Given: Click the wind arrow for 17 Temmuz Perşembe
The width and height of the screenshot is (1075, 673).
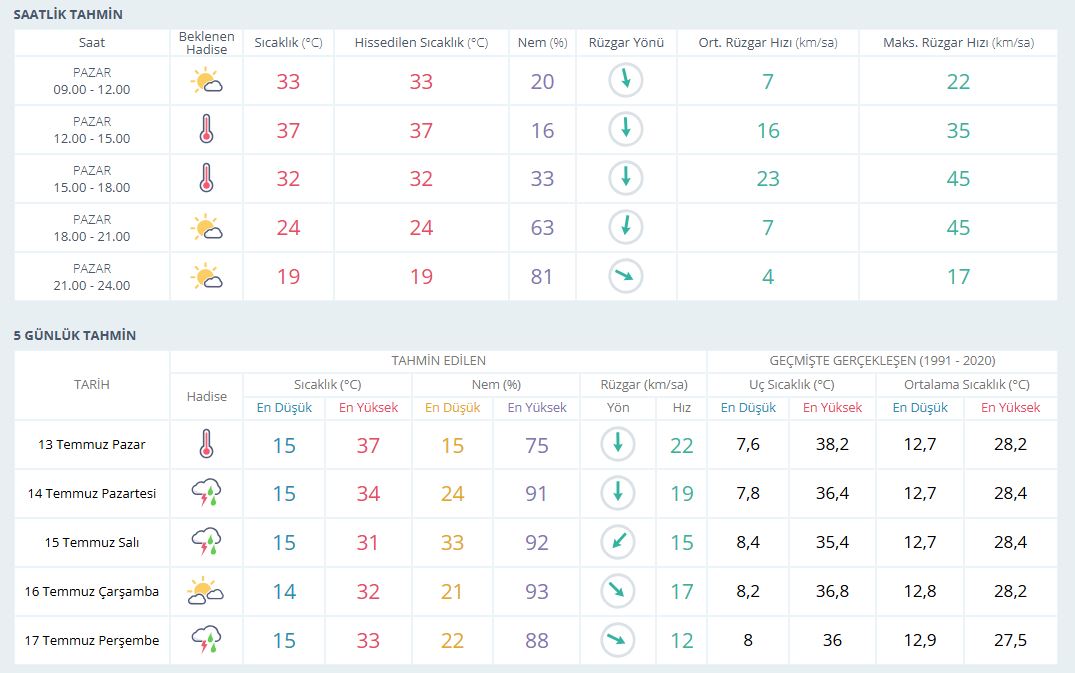Looking at the screenshot, I should (x=617, y=640).
